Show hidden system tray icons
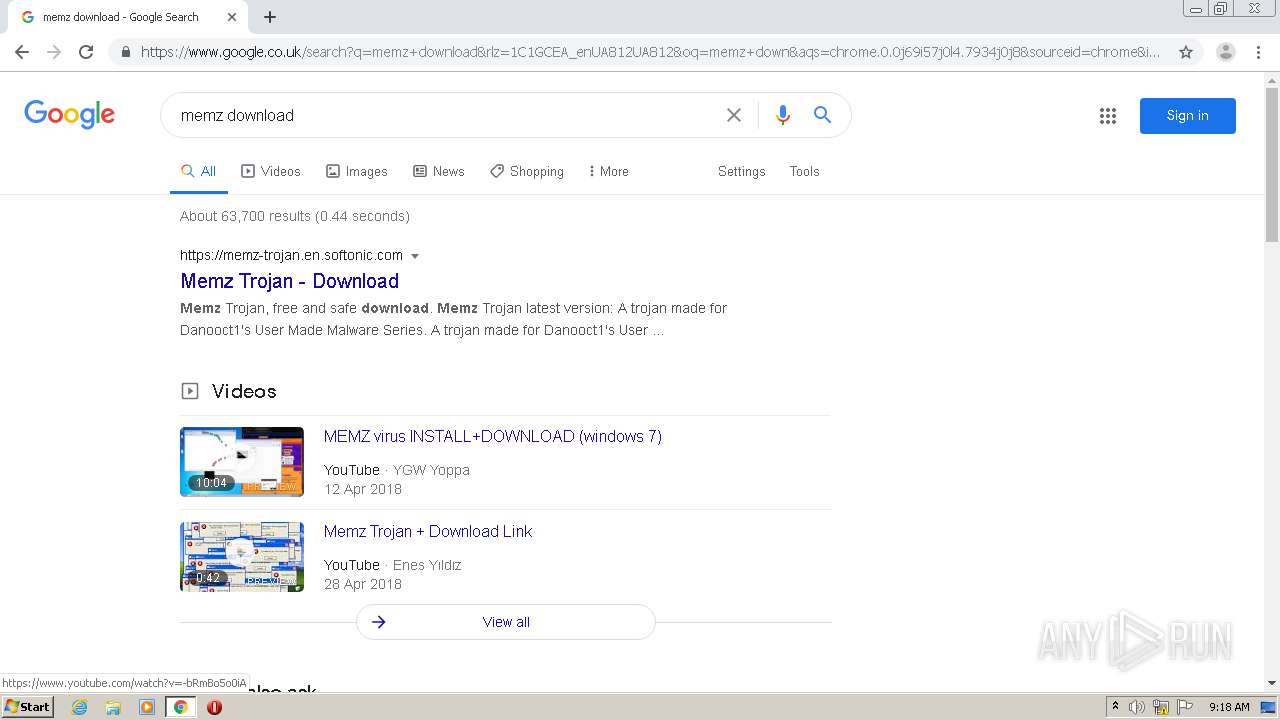This screenshot has height=720, width=1280. click(x=1115, y=707)
